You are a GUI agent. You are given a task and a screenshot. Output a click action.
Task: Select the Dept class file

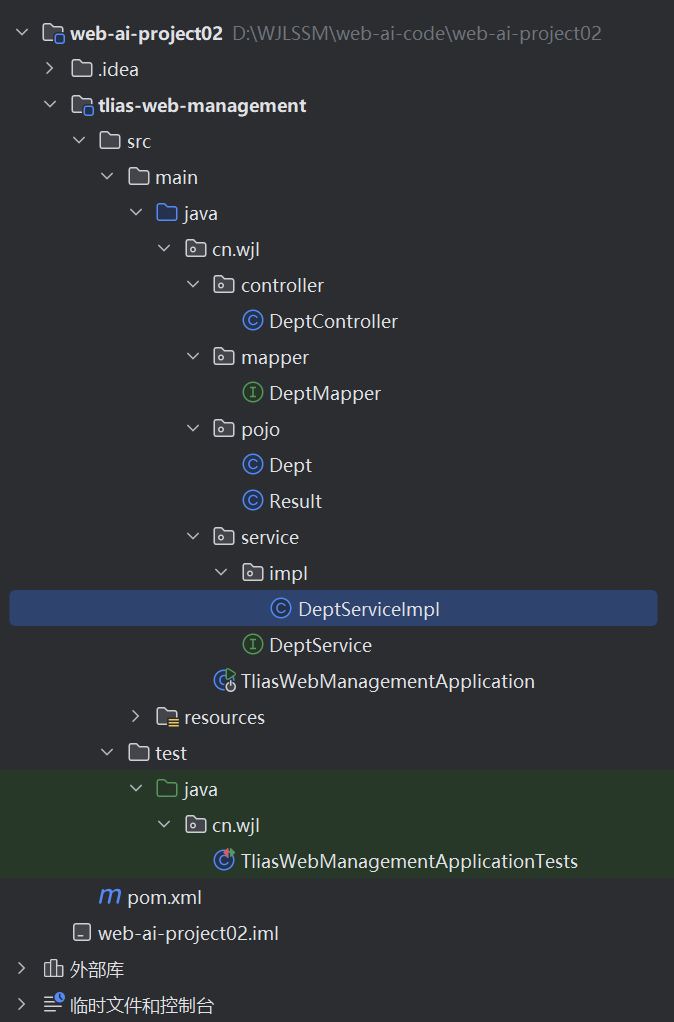click(x=290, y=465)
